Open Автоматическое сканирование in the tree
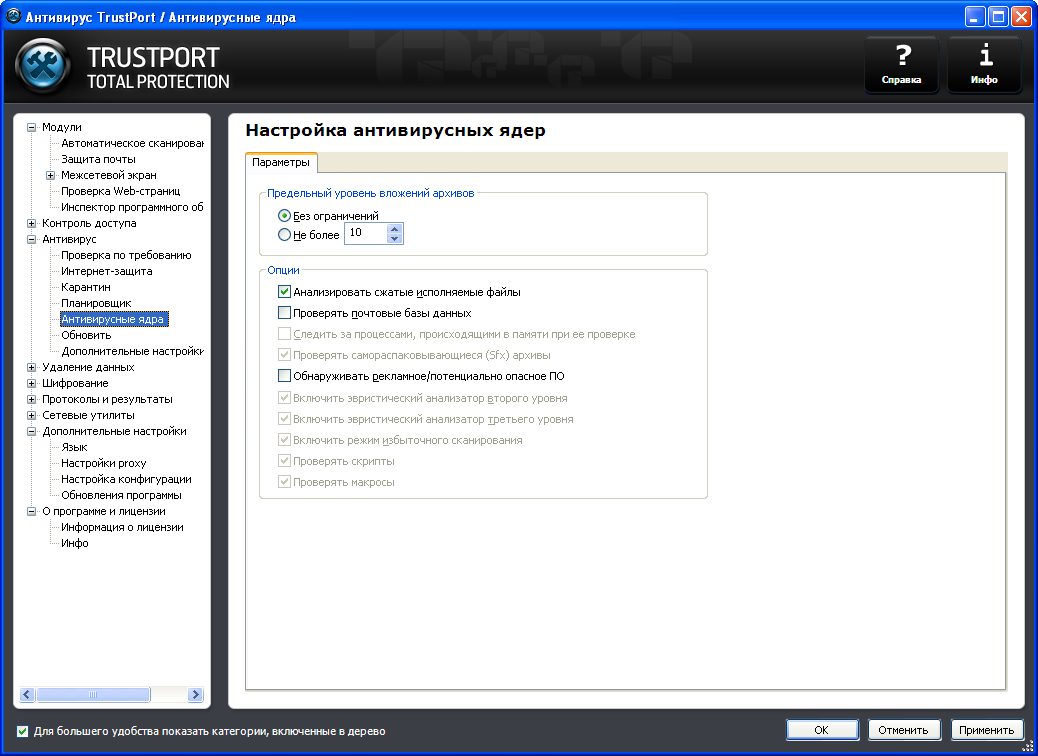The height and width of the screenshot is (756, 1038). click(132, 143)
